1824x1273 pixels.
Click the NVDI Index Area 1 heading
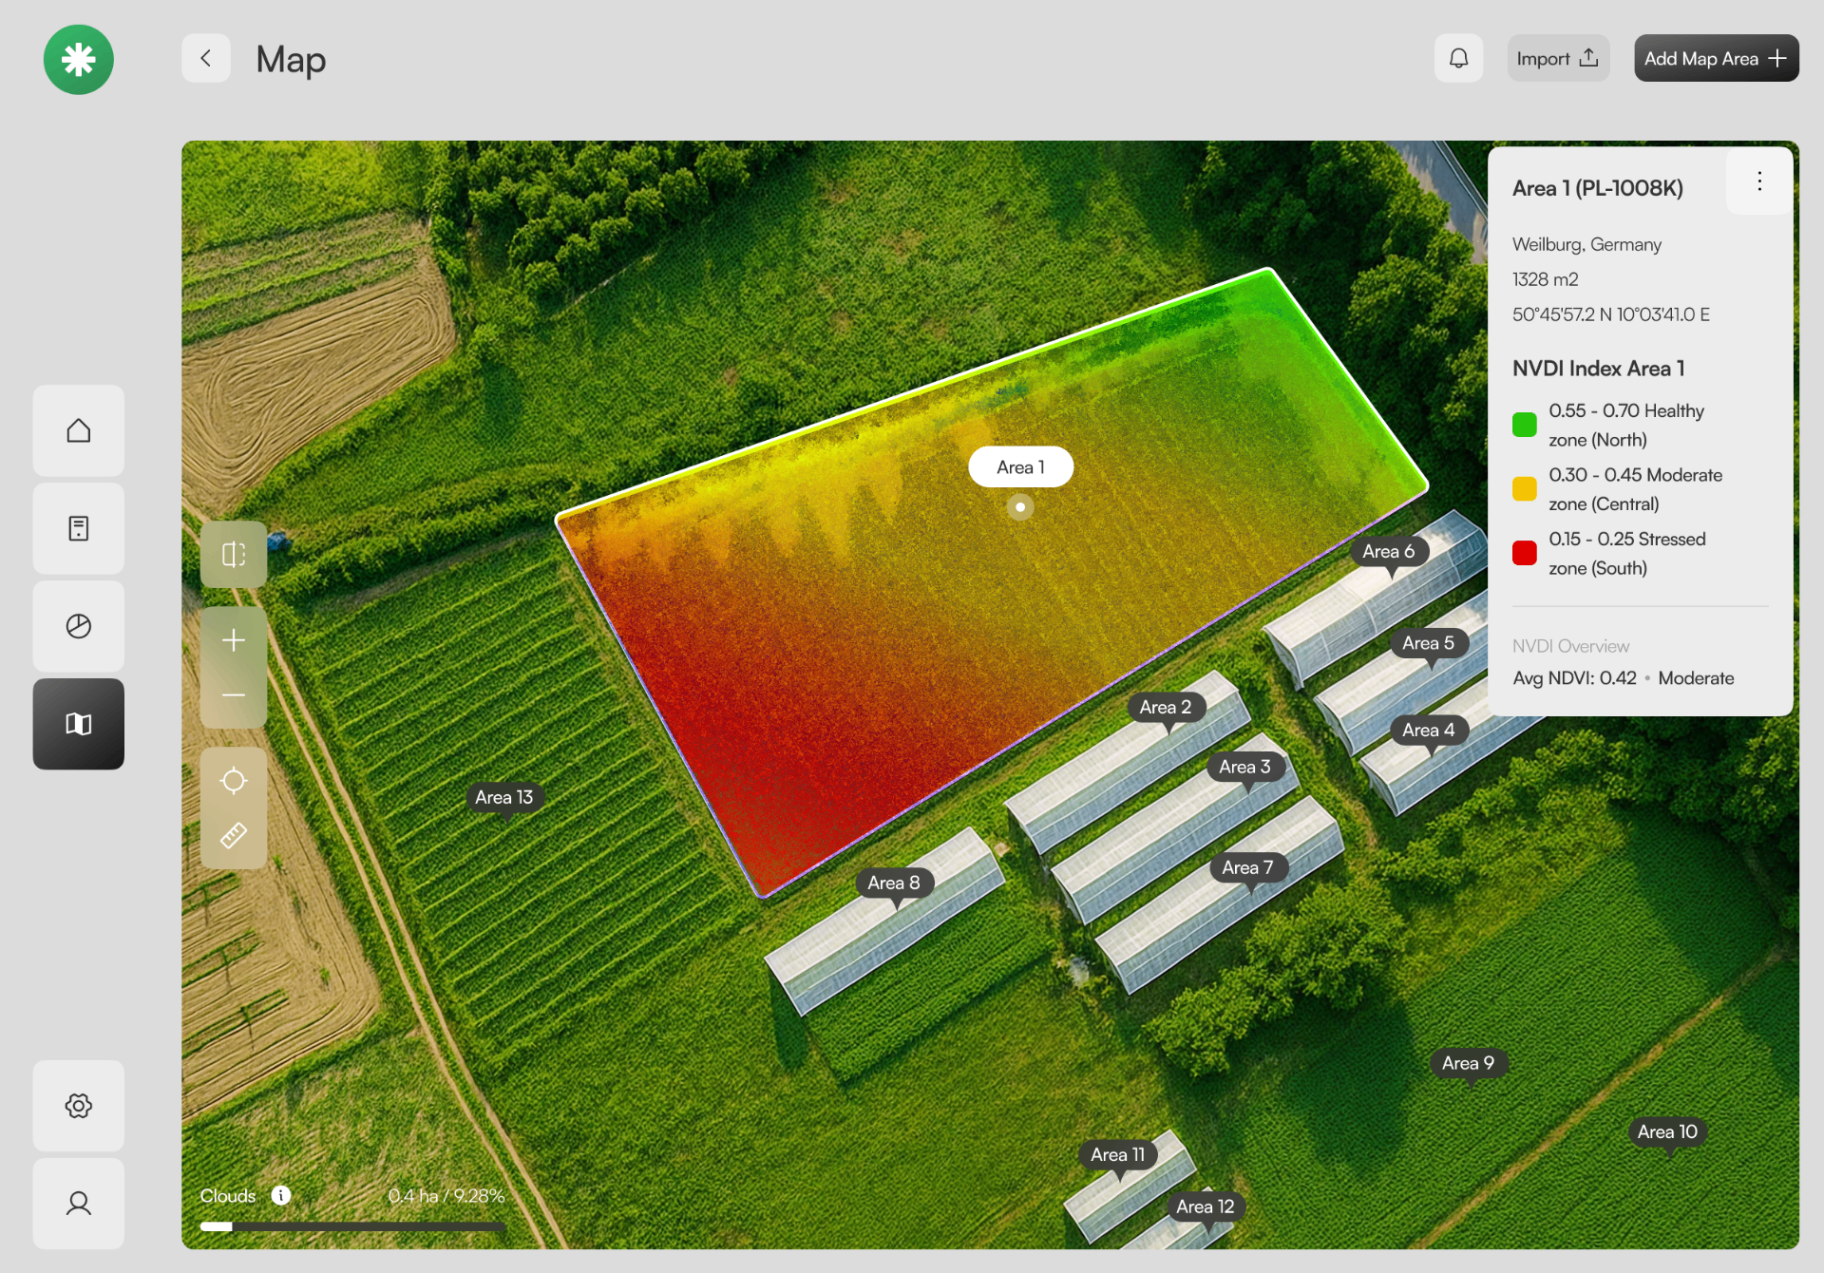point(1598,369)
